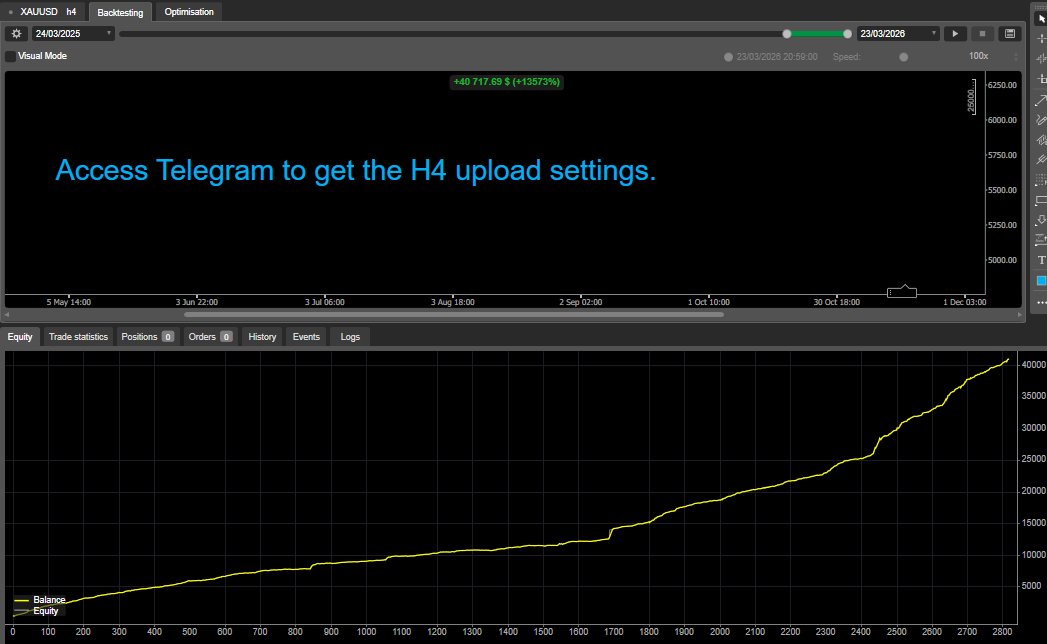This screenshot has width=1047, height=644.
Task: Select the text annotation tool
Action: pos(1041,260)
